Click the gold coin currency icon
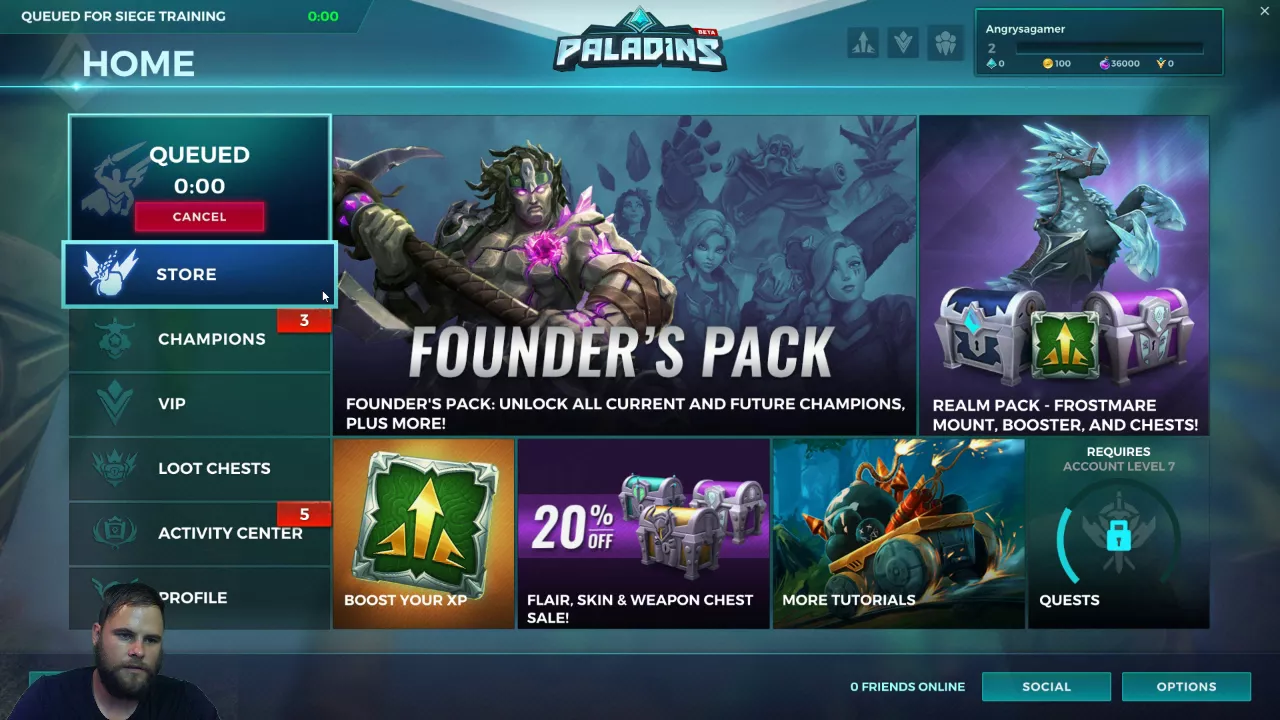1280x720 pixels. coord(1048,63)
